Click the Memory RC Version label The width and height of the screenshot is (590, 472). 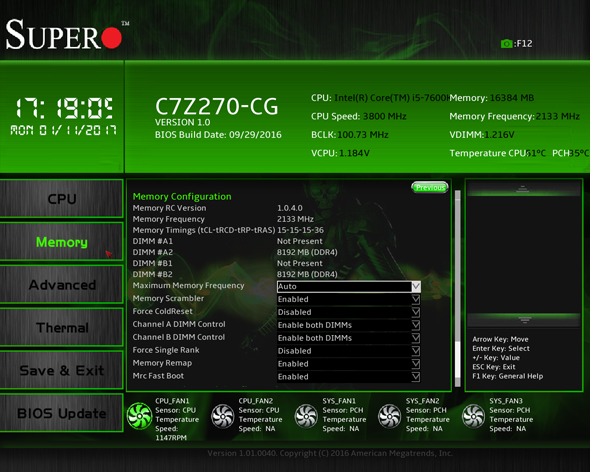coord(169,208)
